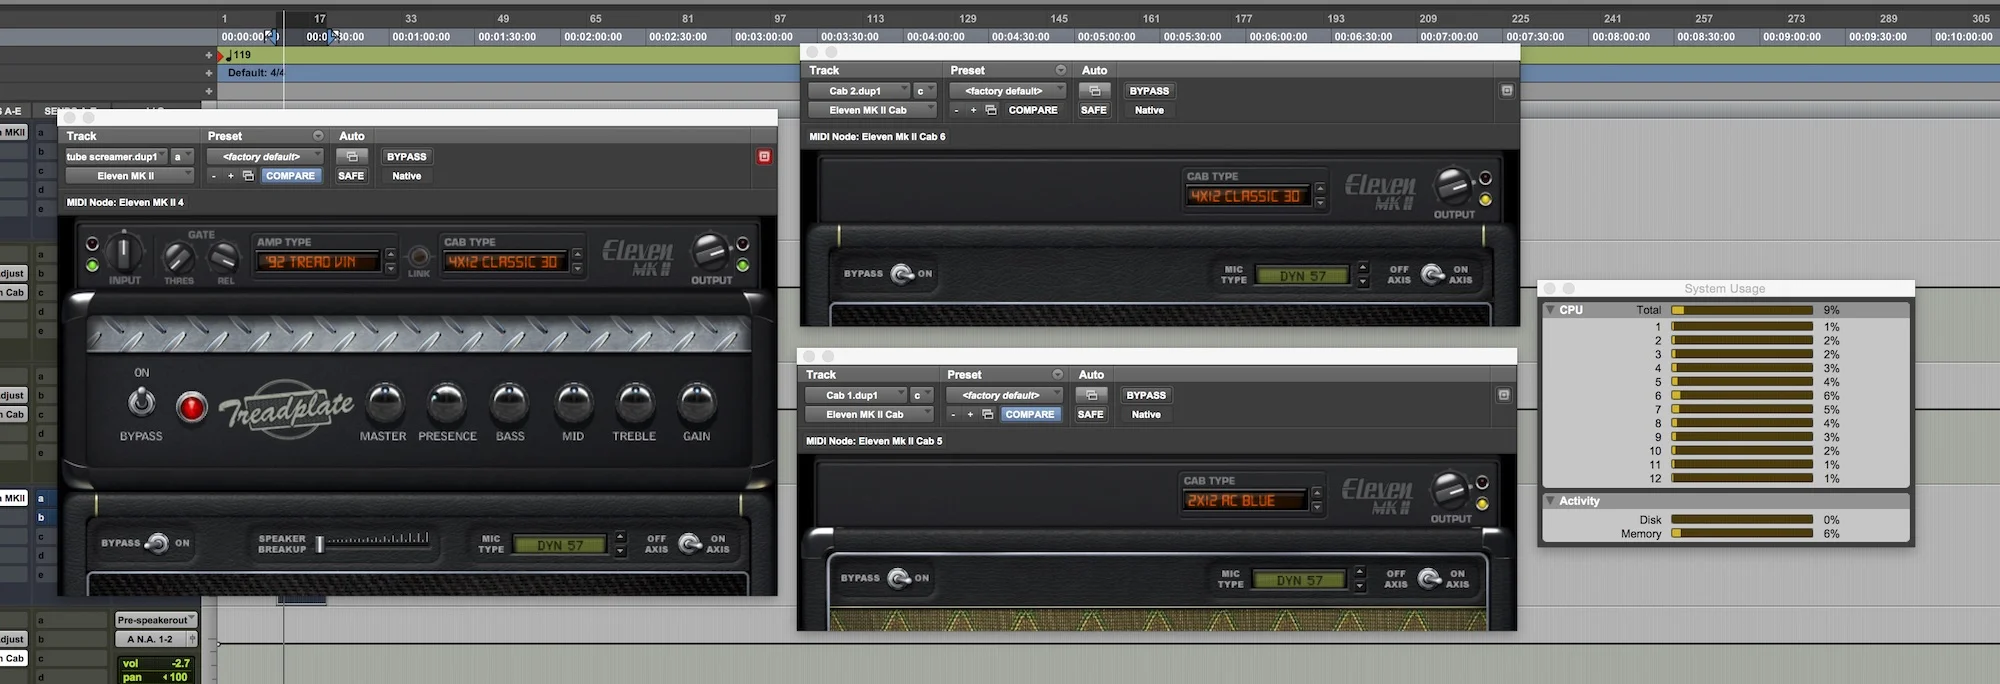Click the Treadplate GAIN knob

tap(697, 402)
